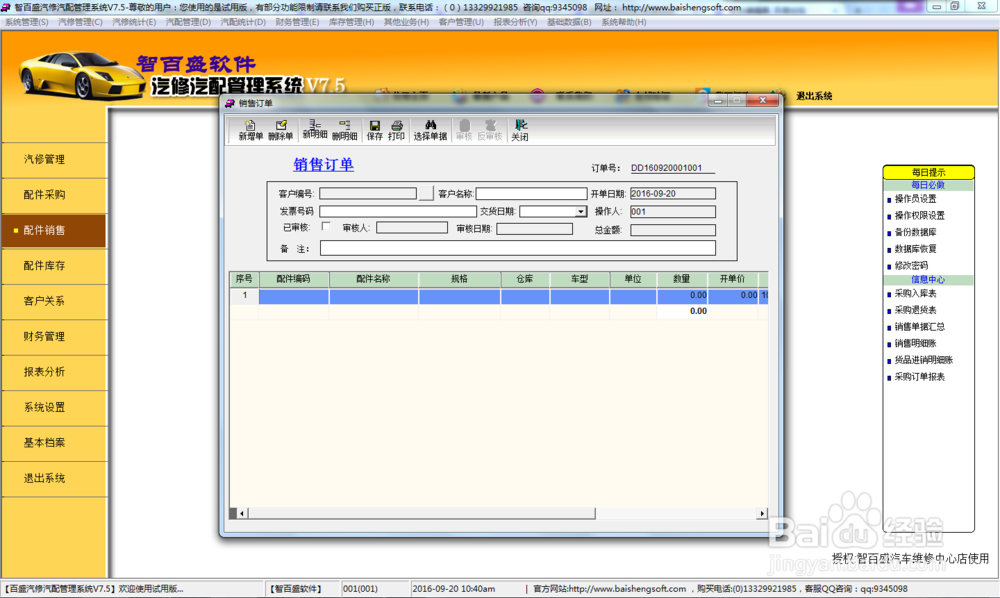Screen dimensions: 1000x598
Task: Select 配件库存 in the left sidebar
Action: [54, 266]
